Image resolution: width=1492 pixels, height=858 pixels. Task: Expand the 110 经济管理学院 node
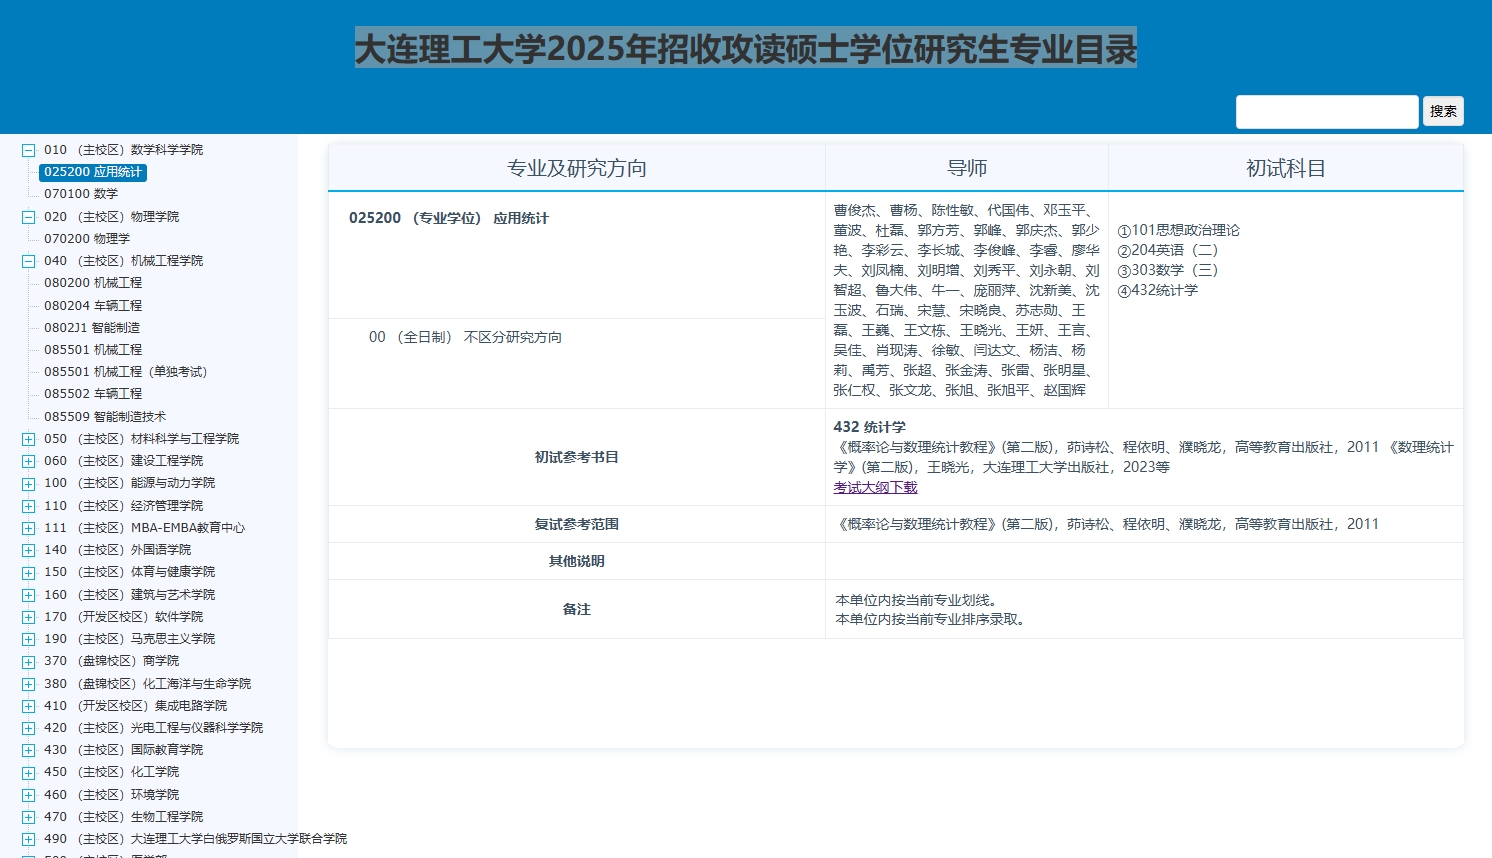click(29, 506)
